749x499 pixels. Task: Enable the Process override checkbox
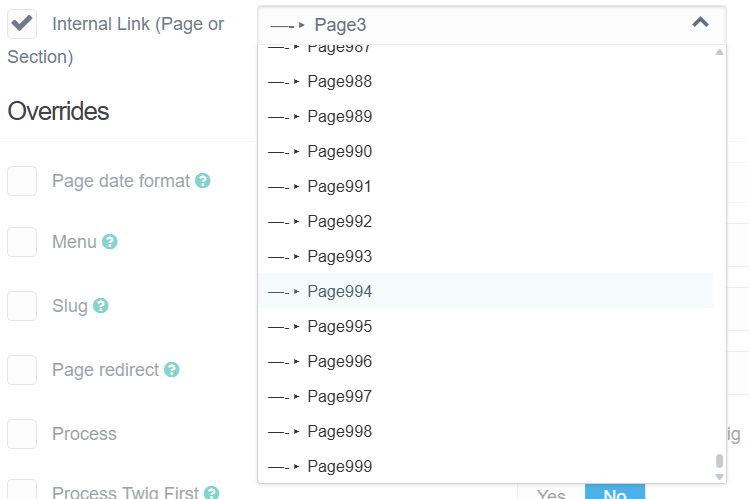tap(22, 434)
